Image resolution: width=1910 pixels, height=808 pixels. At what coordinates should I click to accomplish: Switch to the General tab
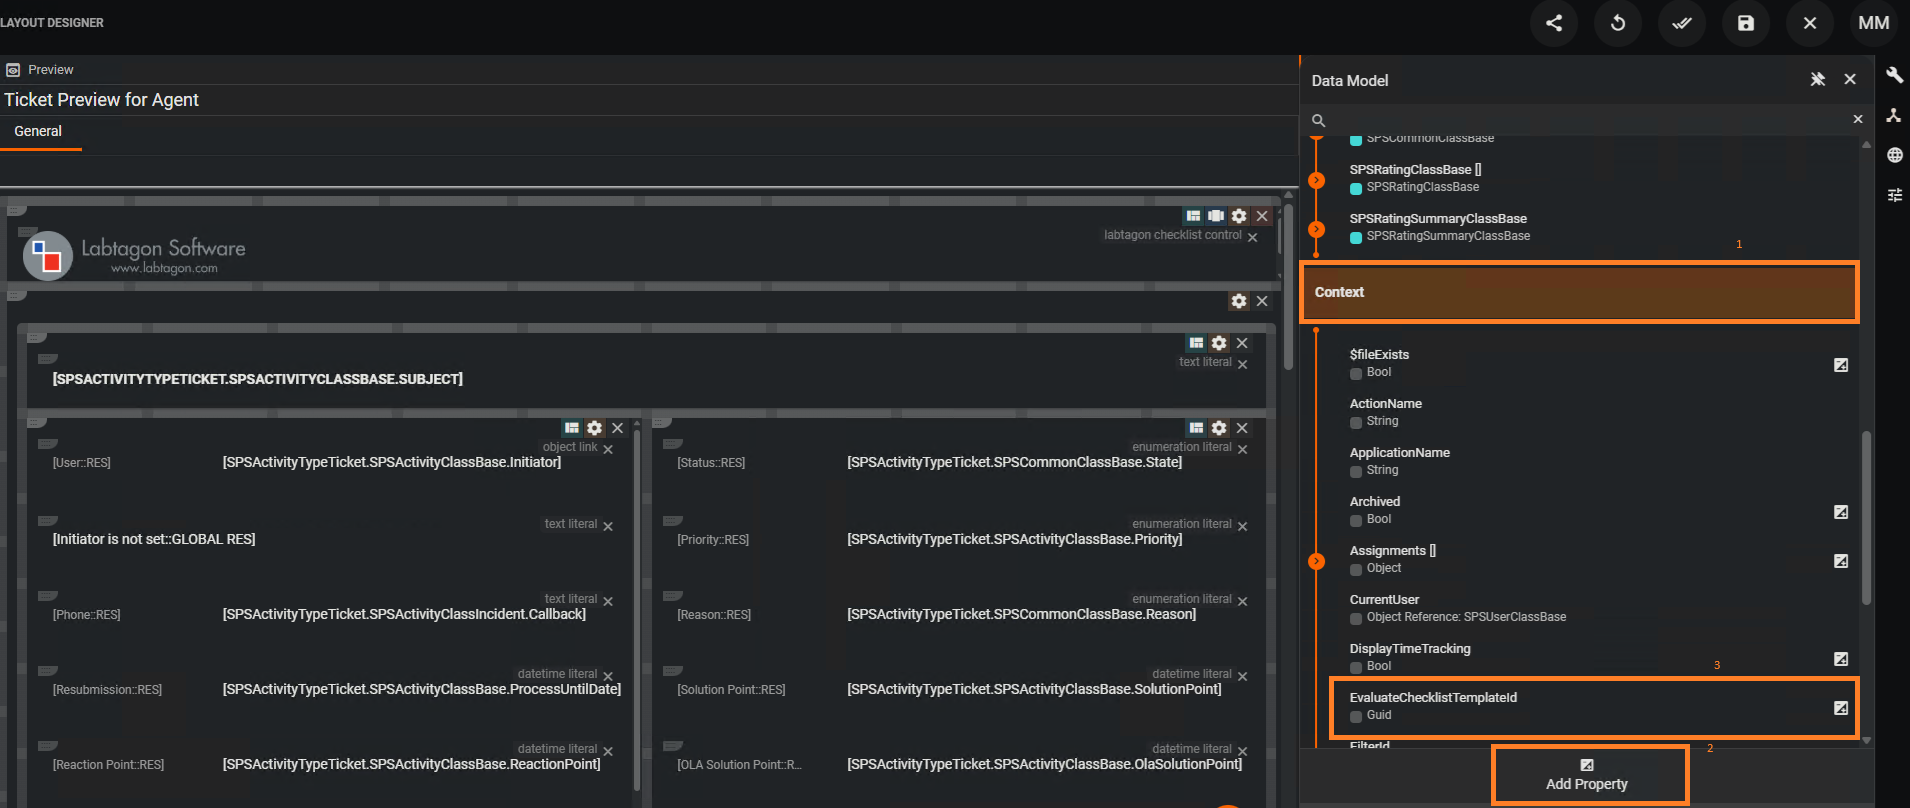coord(38,132)
